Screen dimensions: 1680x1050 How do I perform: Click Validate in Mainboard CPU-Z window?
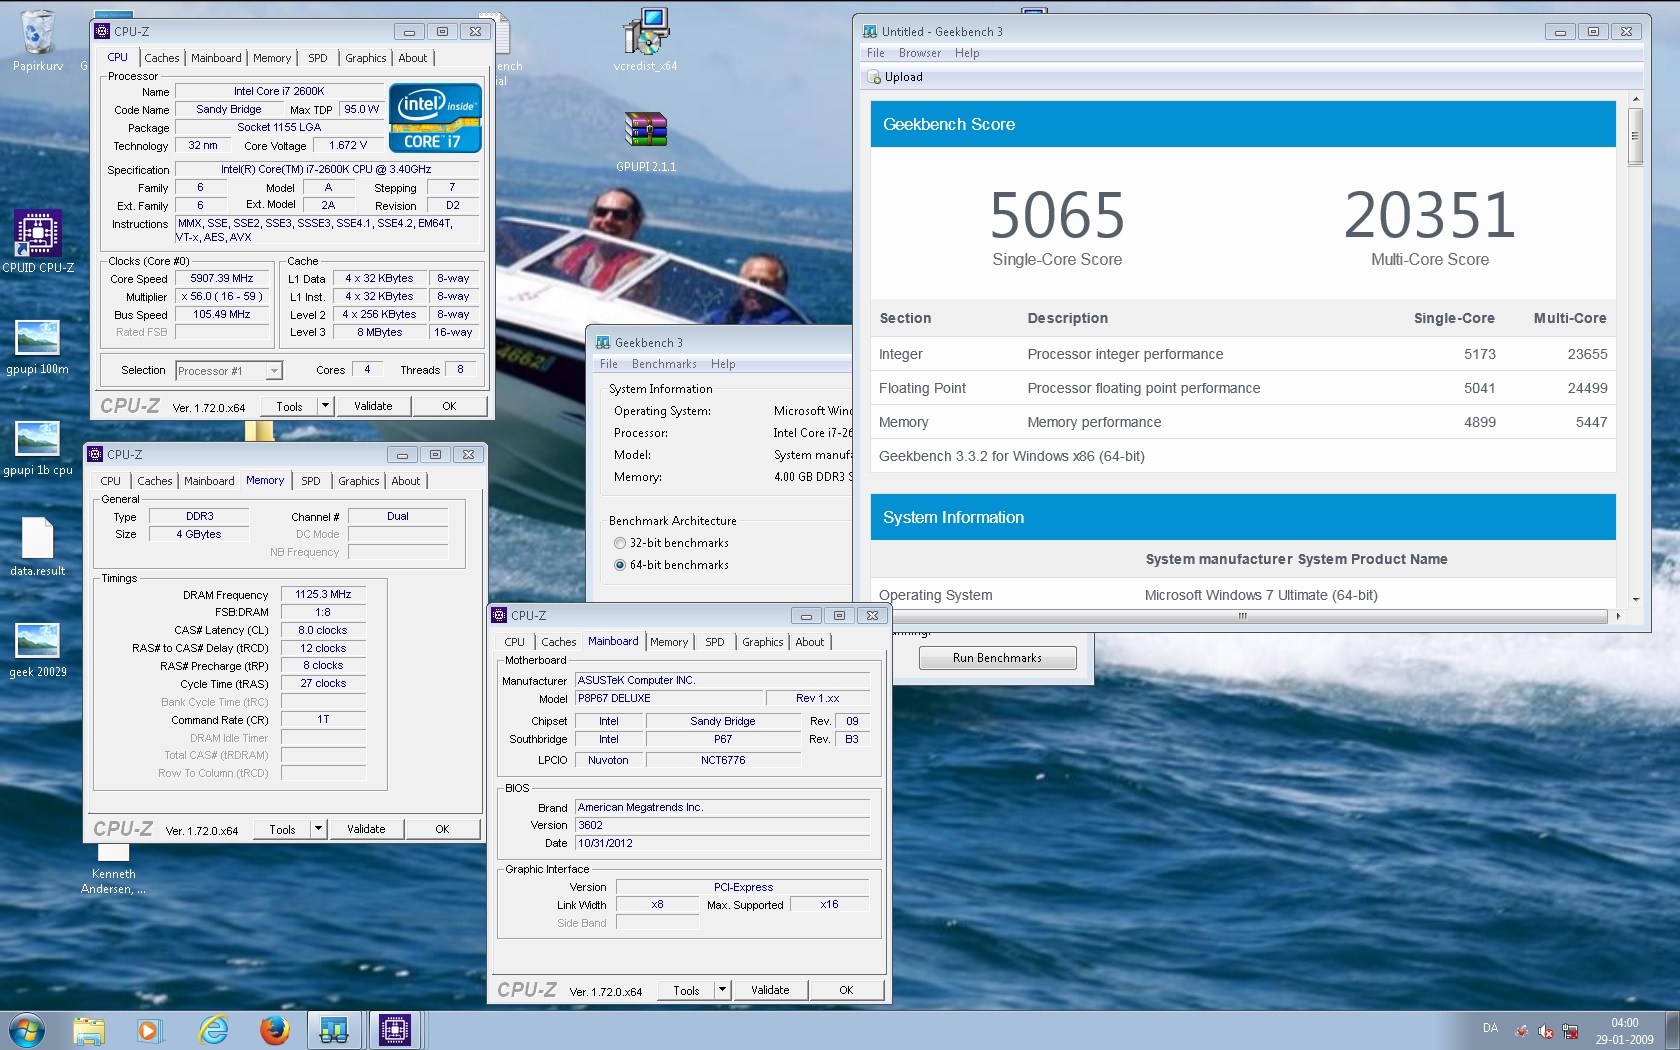coord(770,990)
